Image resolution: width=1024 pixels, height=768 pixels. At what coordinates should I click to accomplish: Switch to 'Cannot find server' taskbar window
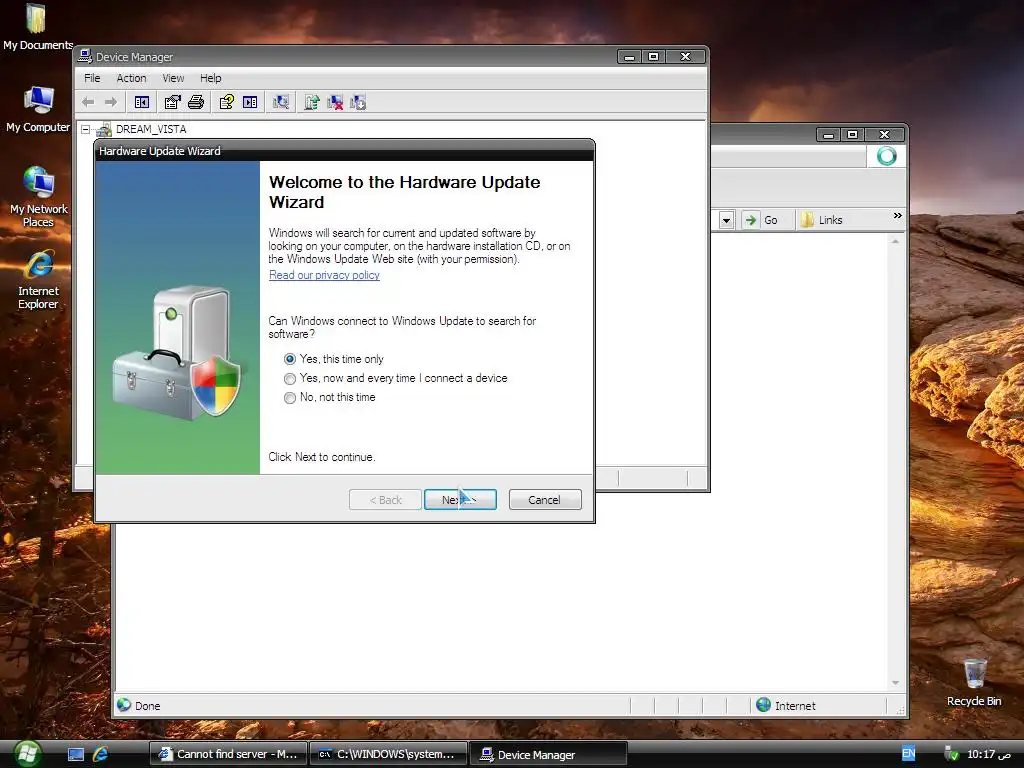coord(228,754)
